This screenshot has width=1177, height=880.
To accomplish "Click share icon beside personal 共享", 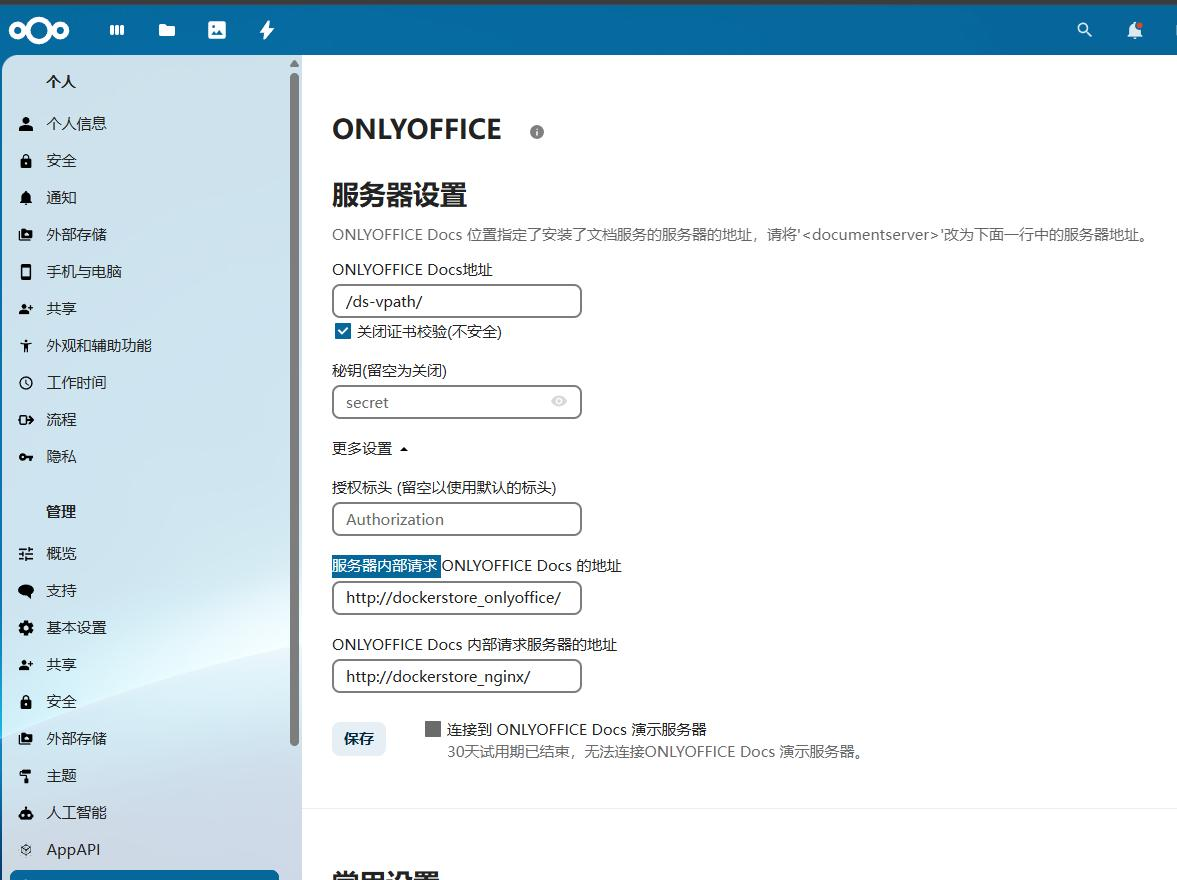I will point(26,309).
